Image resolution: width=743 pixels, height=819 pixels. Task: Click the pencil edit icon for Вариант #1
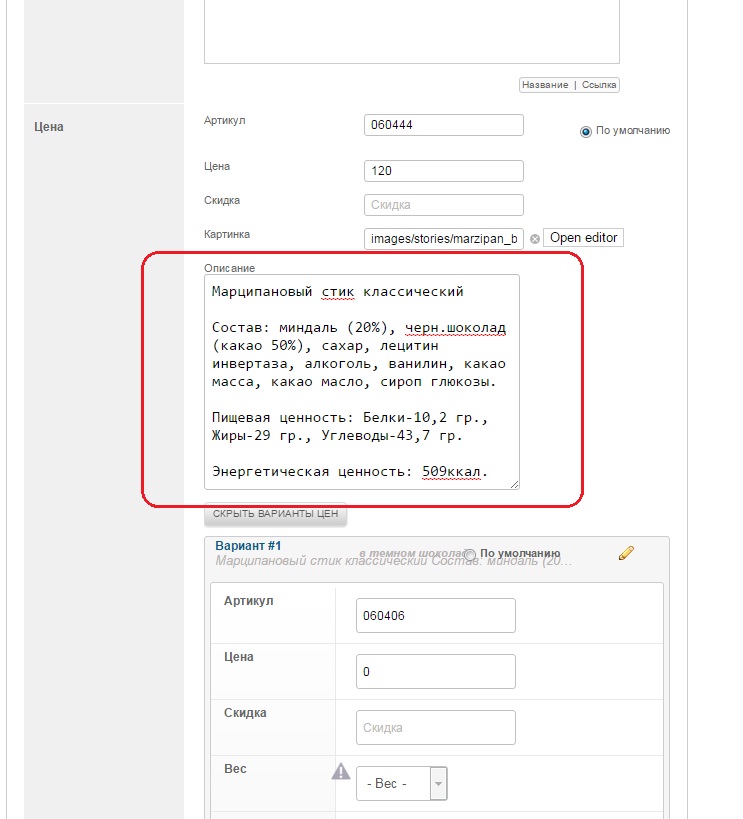coord(627,552)
